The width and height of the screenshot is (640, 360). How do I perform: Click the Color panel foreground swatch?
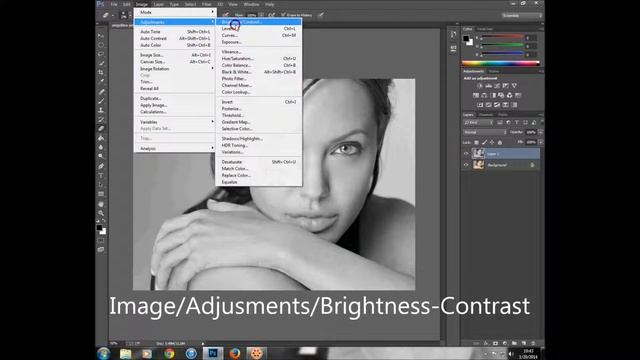click(466, 38)
